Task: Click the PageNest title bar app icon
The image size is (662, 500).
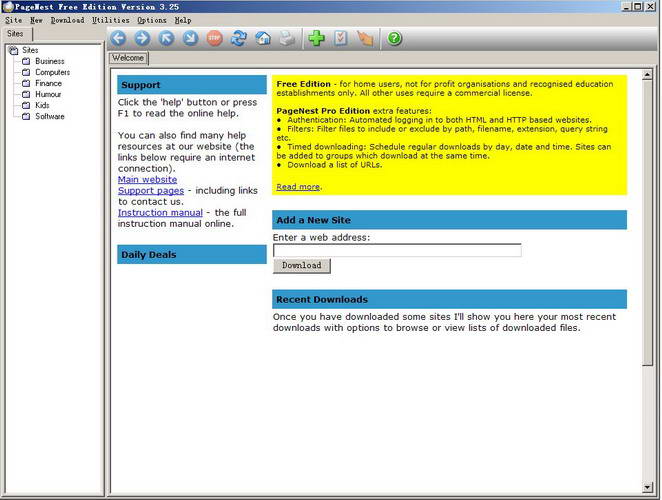Action: [x=8, y=7]
